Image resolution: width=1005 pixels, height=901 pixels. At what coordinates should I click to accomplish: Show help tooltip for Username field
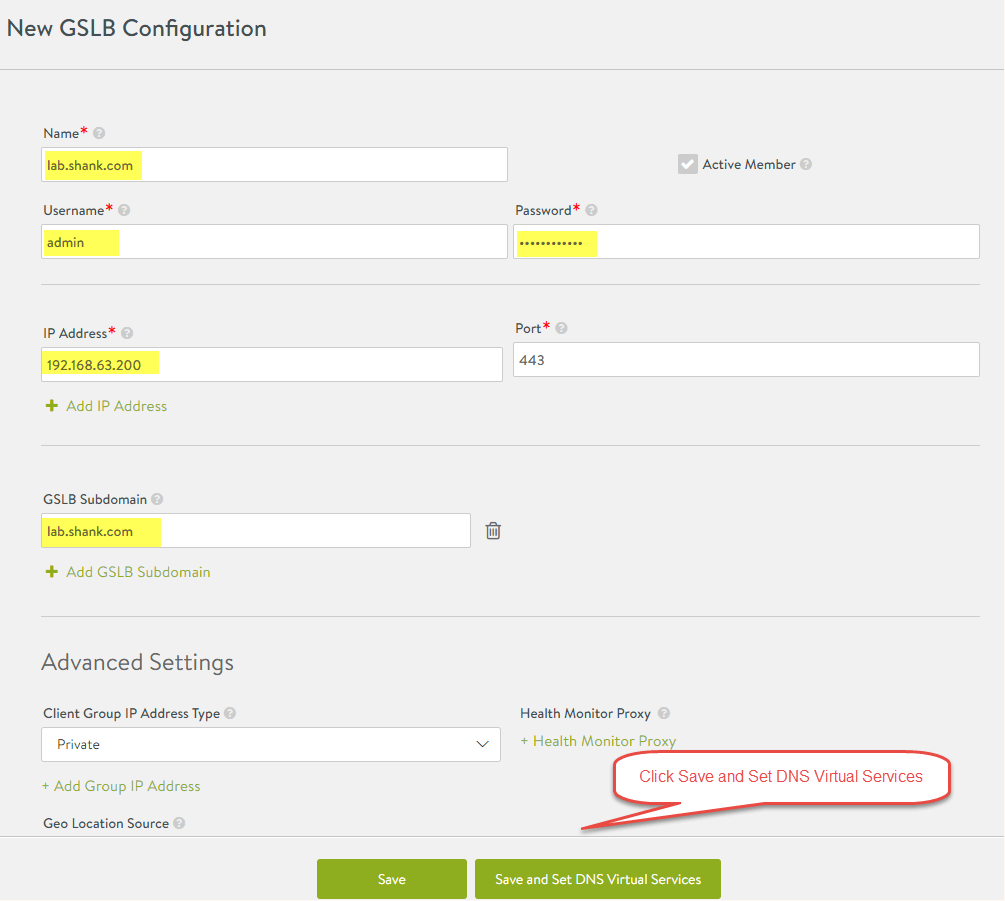coord(124,210)
